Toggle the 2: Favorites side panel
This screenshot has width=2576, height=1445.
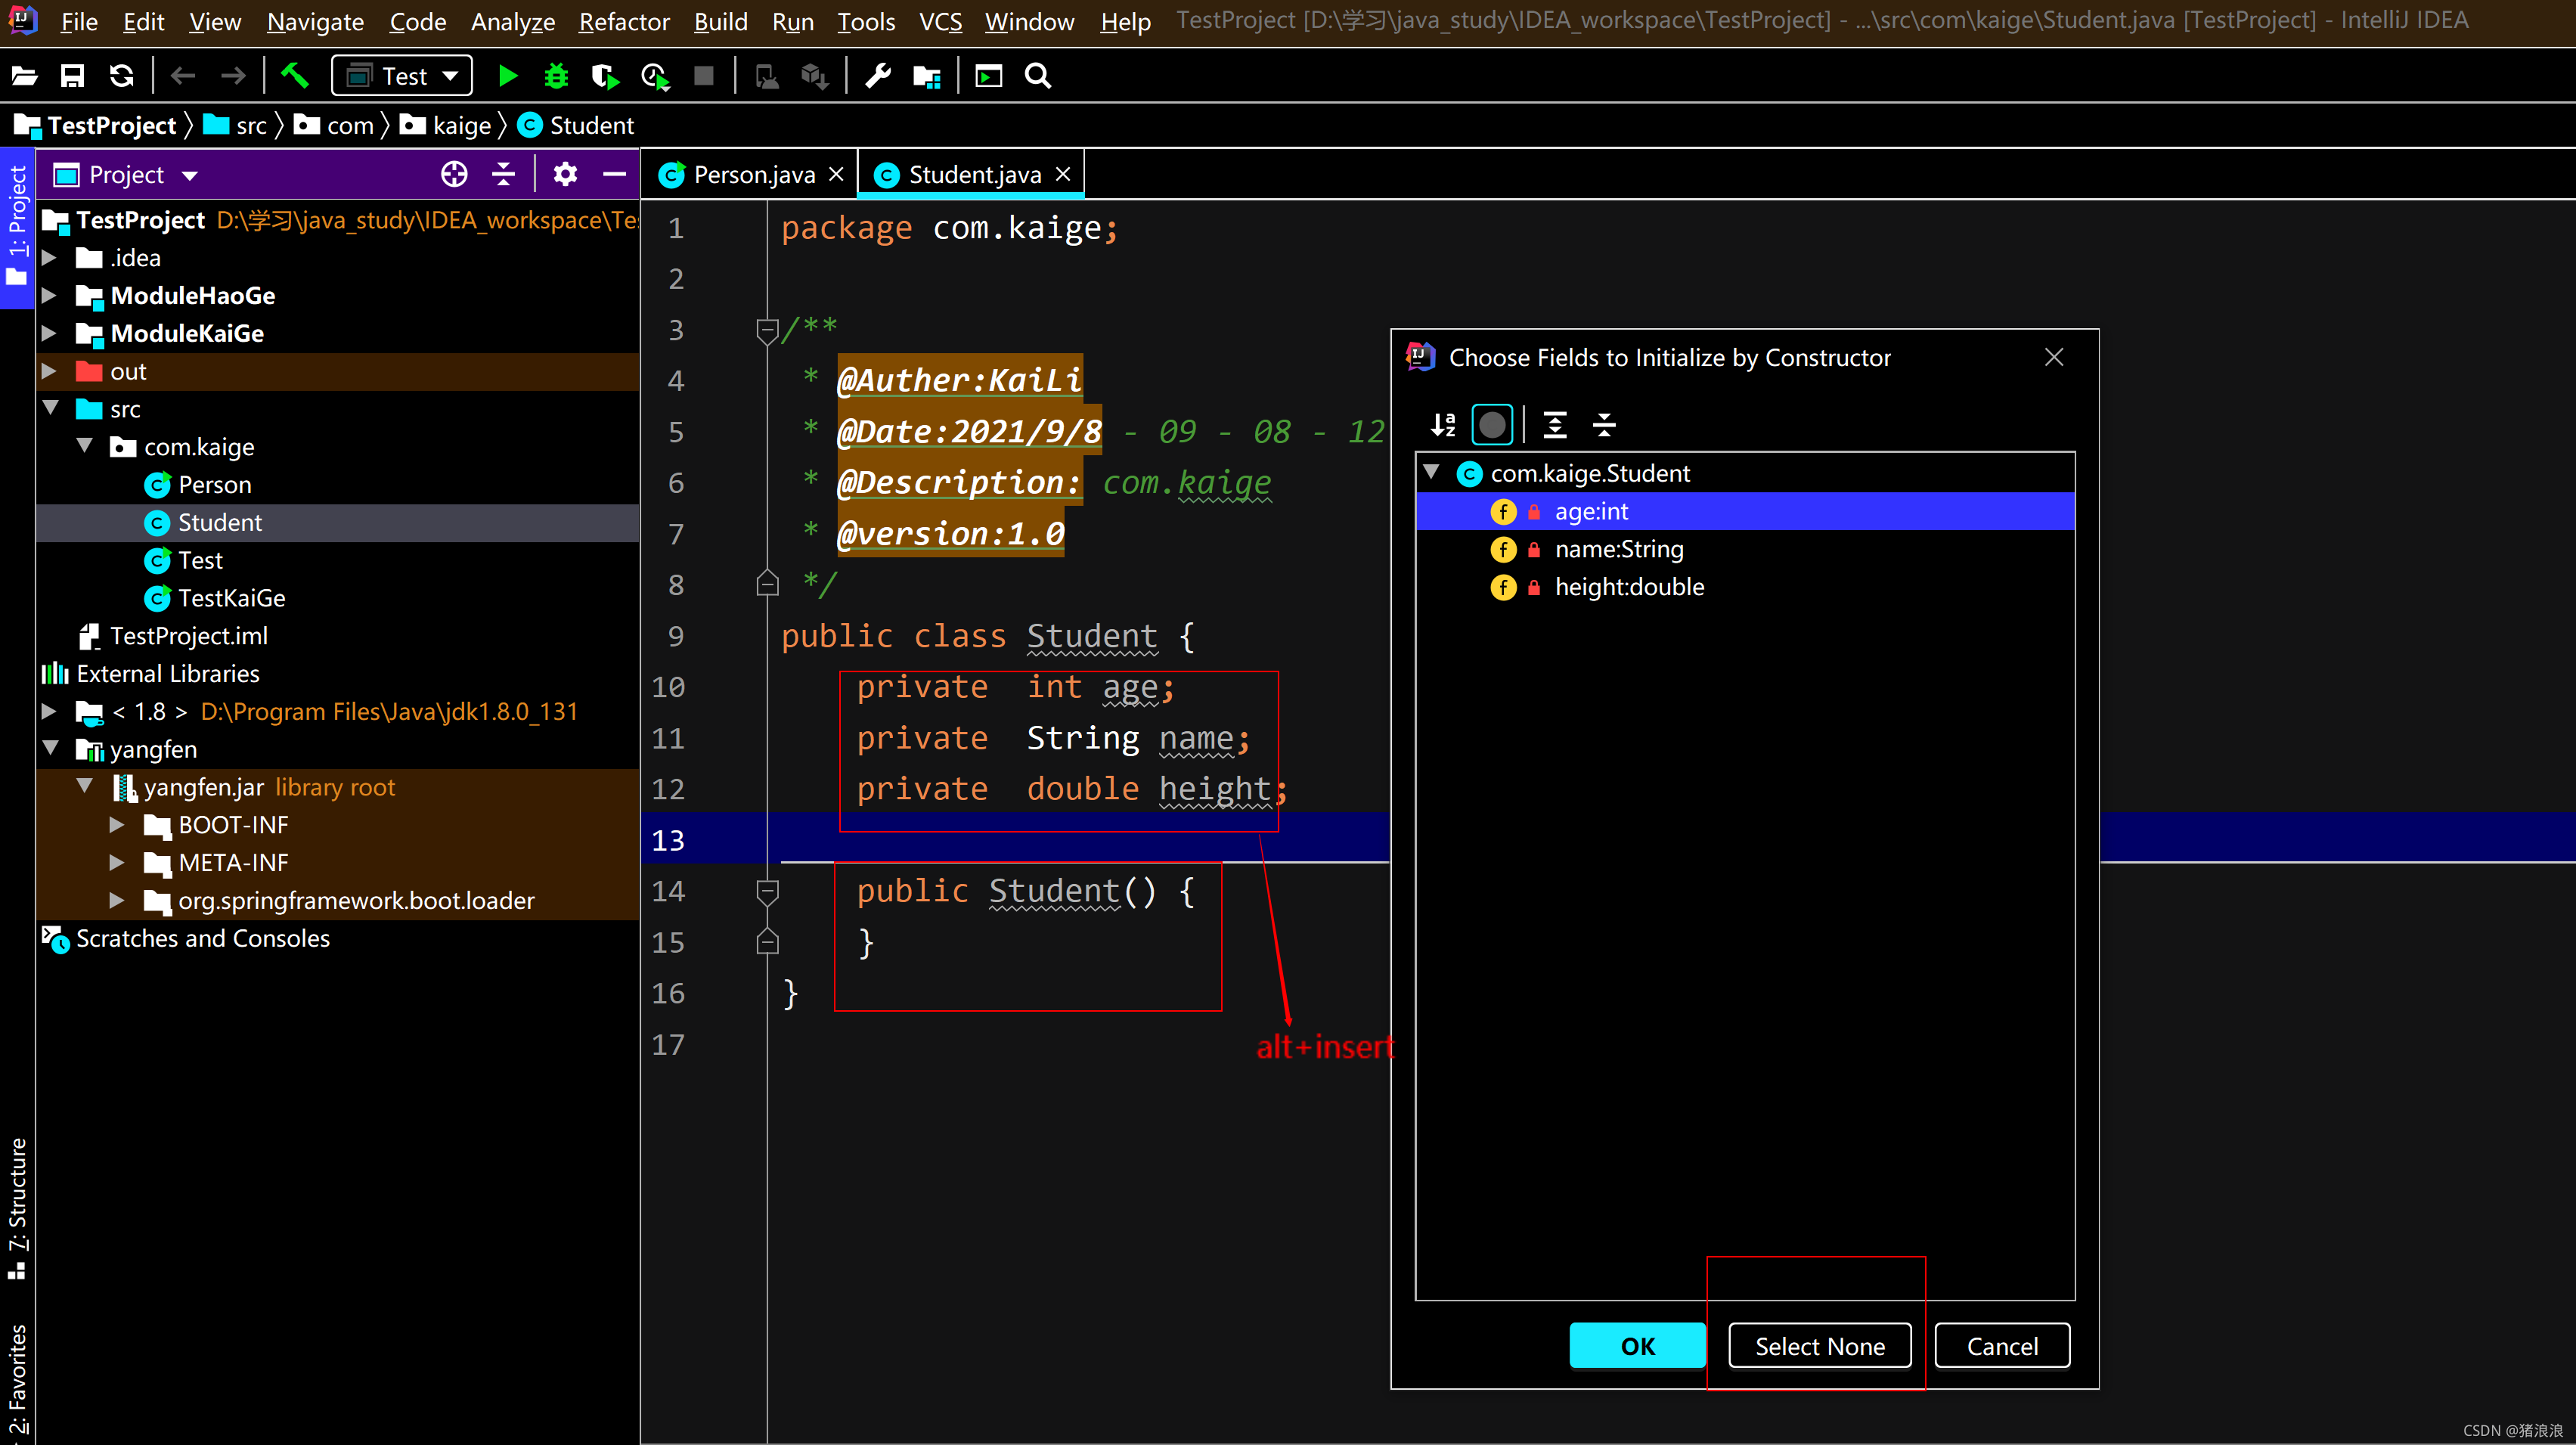click(x=17, y=1380)
